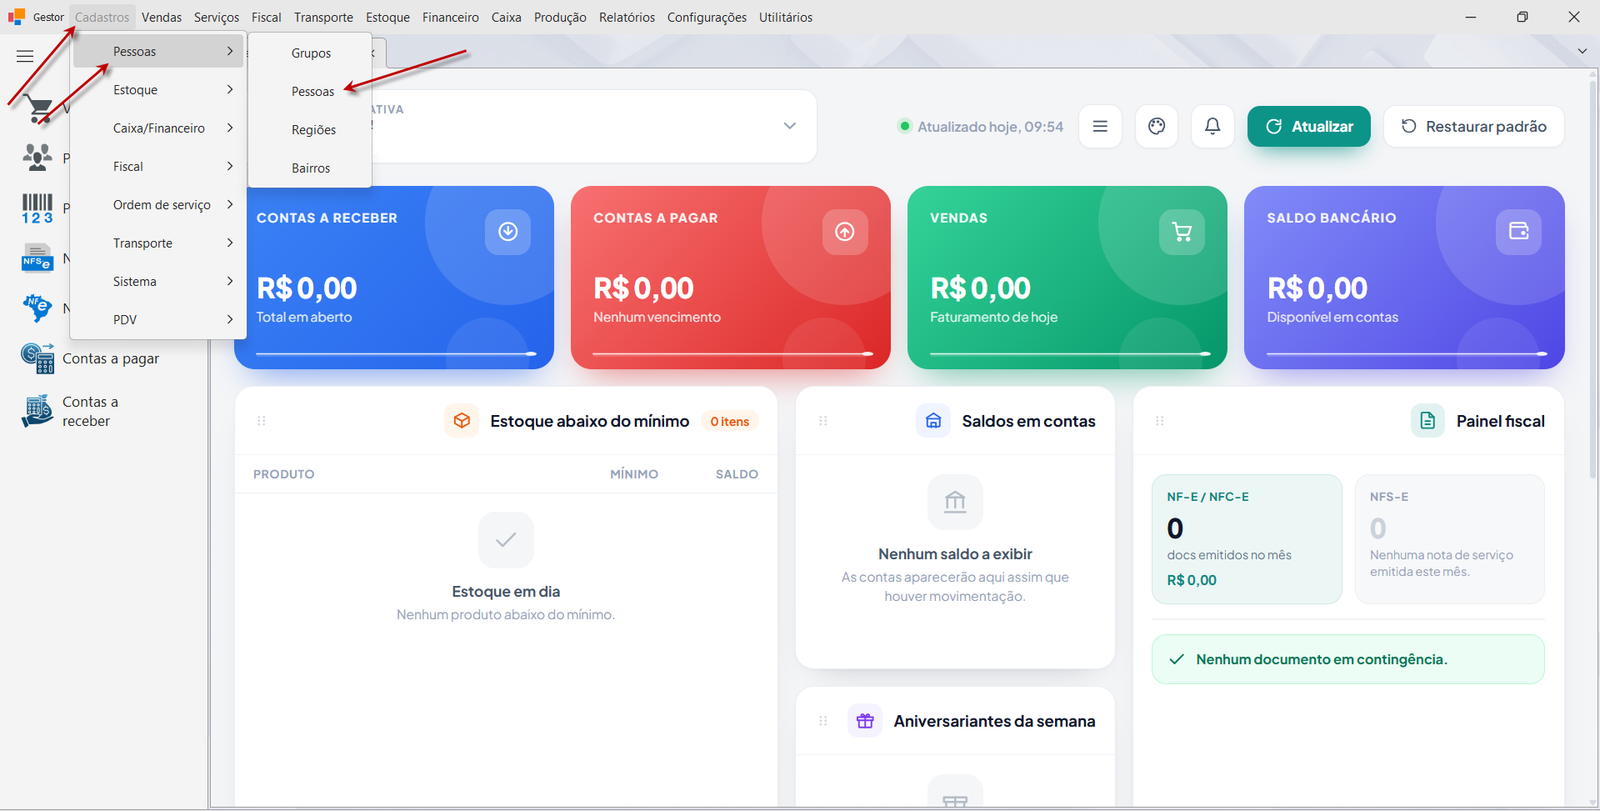This screenshot has height=811, width=1600.
Task: Expand the Caixa/Financeiro submenu
Action: pos(158,128)
